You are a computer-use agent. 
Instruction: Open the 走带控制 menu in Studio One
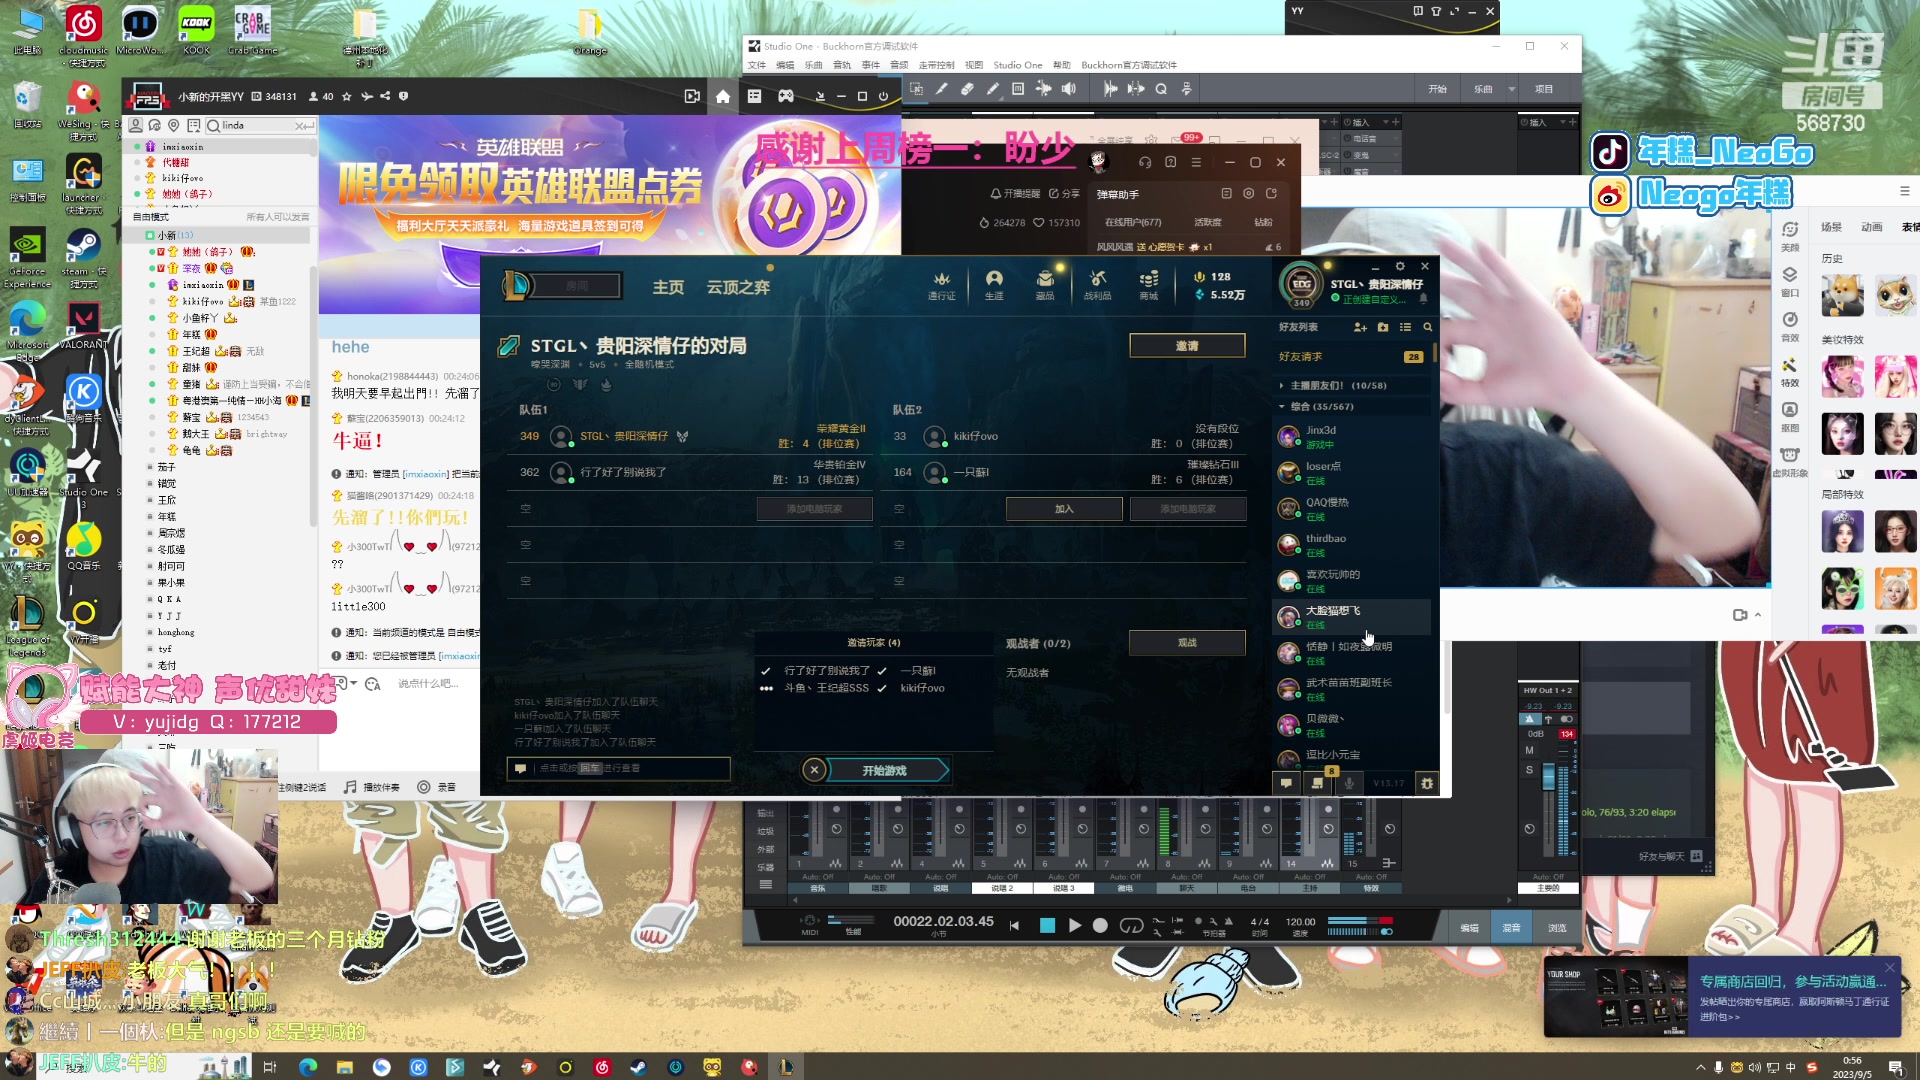[x=937, y=65]
